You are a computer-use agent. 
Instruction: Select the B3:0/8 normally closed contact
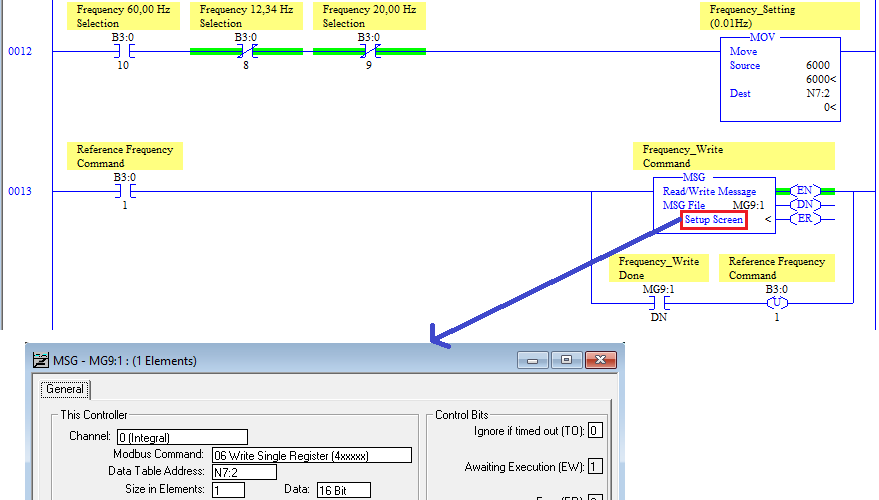coord(246,52)
